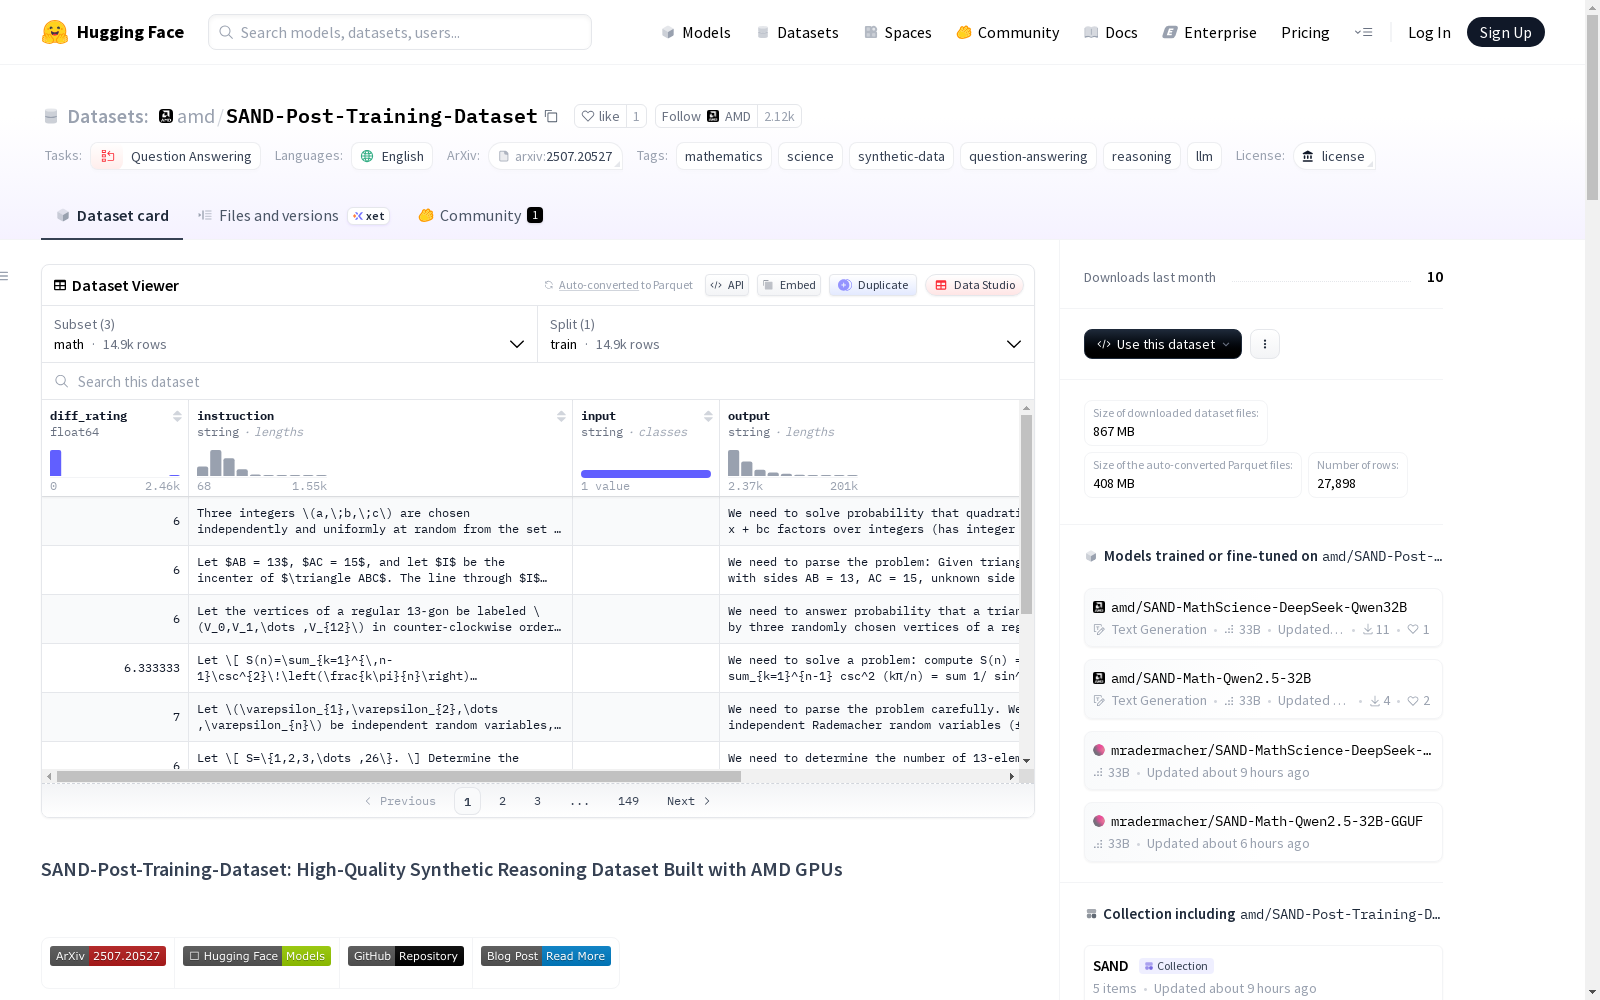The image size is (1600, 1000).
Task: Go to Datasets in top navigation
Action: pyautogui.click(x=797, y=32)
